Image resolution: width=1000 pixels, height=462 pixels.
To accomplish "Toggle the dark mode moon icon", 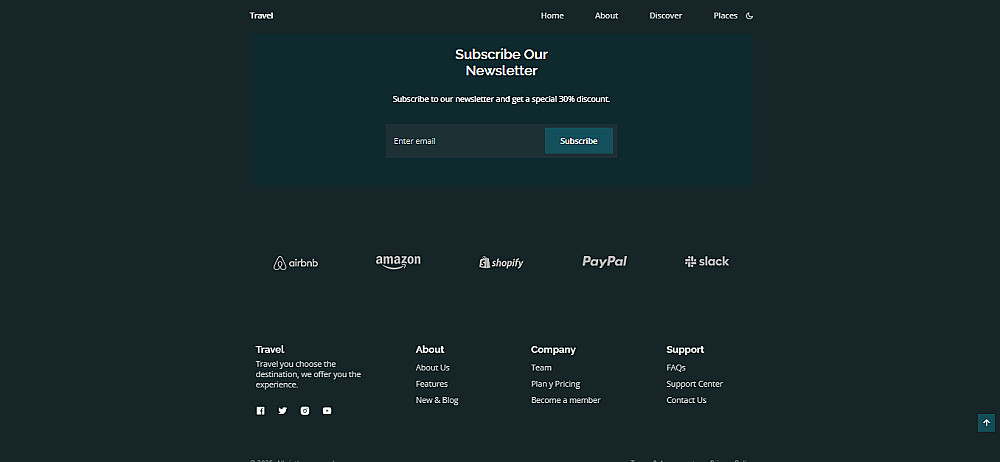I will click(x=750, y=16).
